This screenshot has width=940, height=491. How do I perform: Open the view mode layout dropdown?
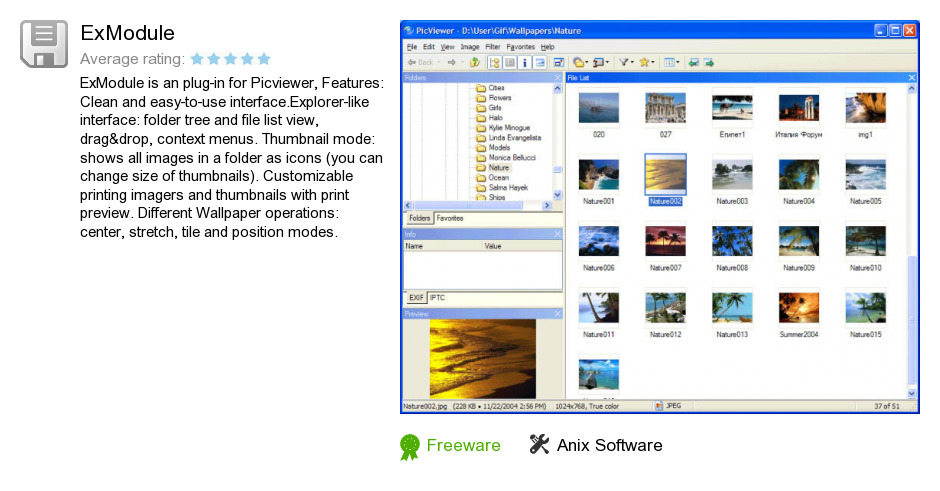pyautogui.click(x=671, y=62)
